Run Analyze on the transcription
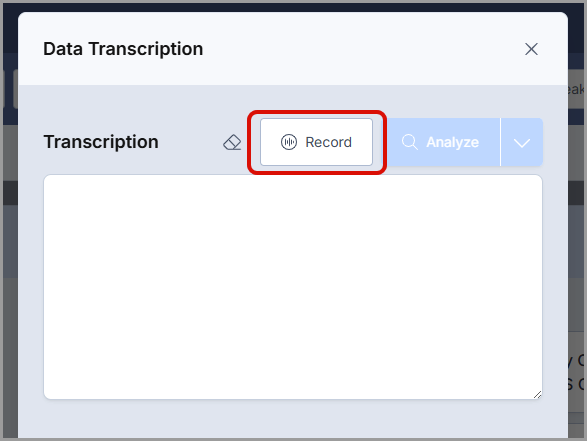Screen dimensions: 587x441 coord(444,142)
